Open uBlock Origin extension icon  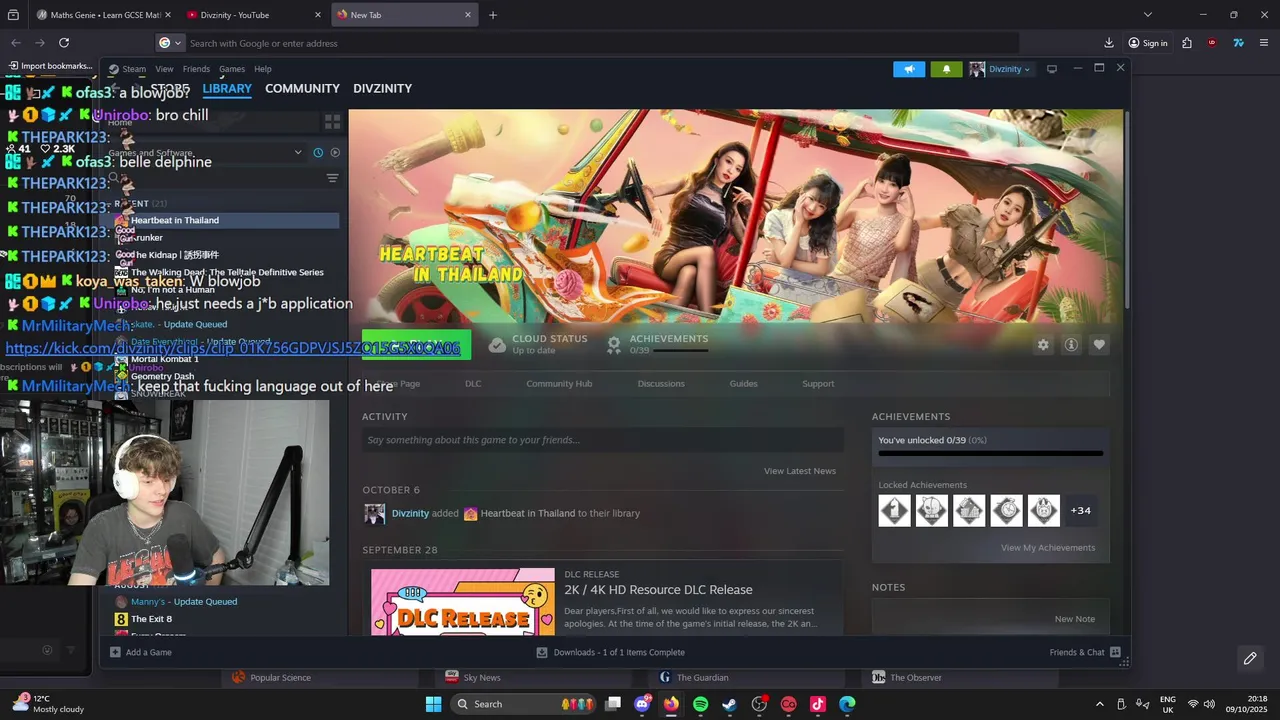1212,43
